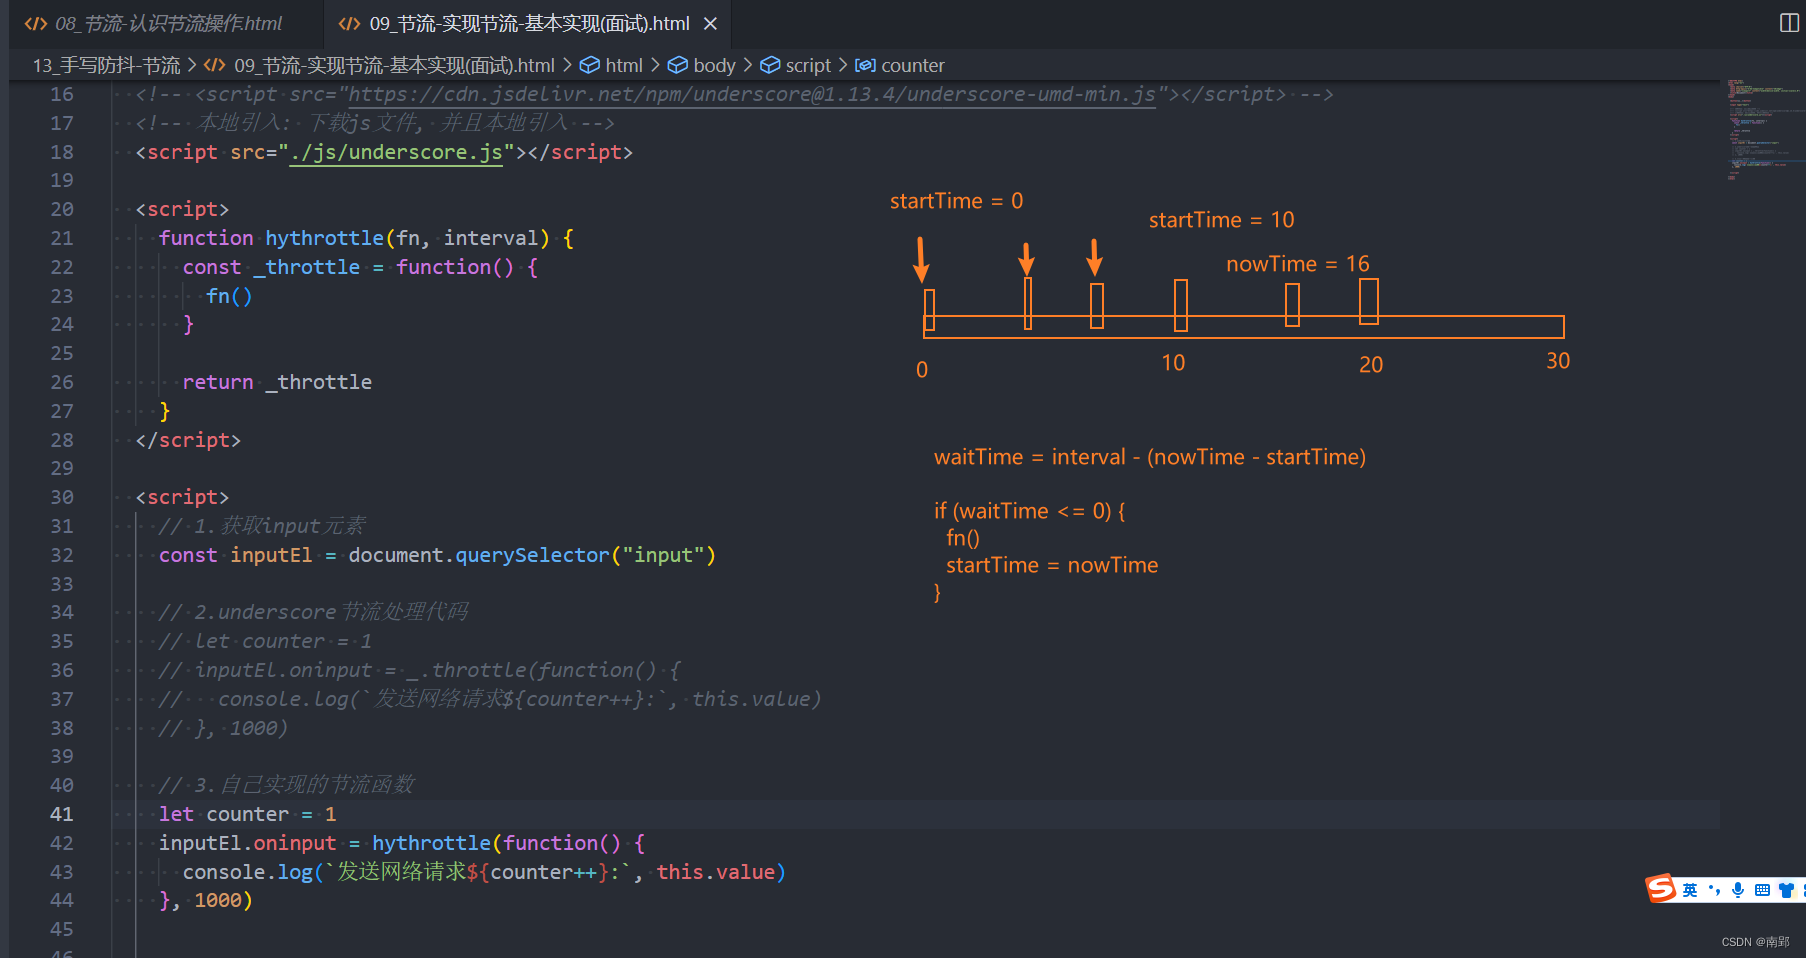Open the 13_手写防抖-节流 breadcrumb folder
Screen dimensions: 1806x958
106,65
